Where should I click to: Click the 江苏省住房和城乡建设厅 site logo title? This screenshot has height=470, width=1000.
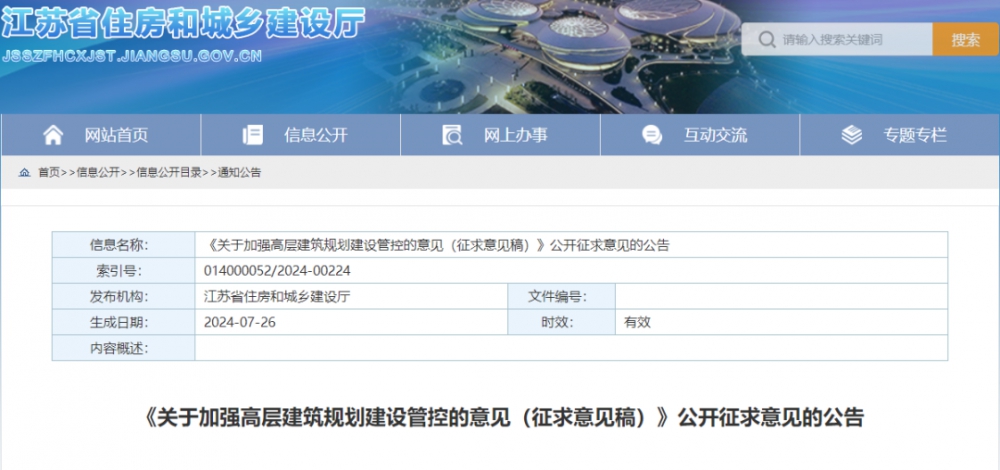pyautogui.click(x=183, y=23)
